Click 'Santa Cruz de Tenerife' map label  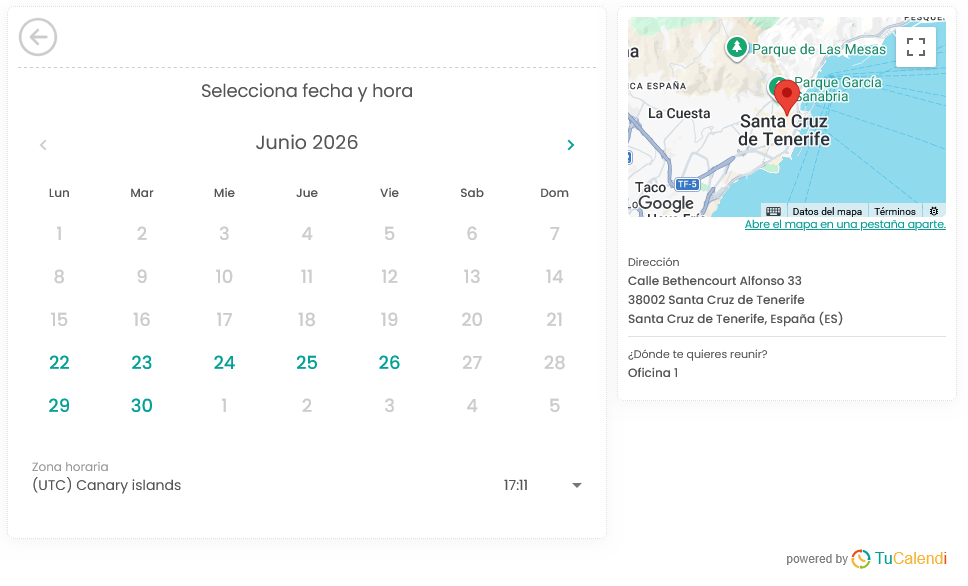coord(784,130)
